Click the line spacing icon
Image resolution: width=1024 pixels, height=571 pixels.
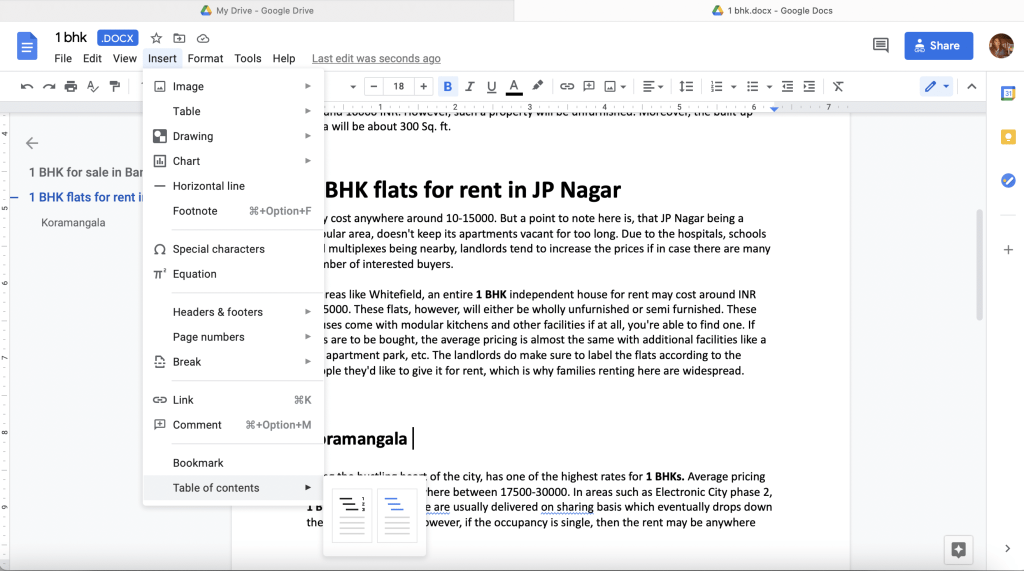point(686,86)
